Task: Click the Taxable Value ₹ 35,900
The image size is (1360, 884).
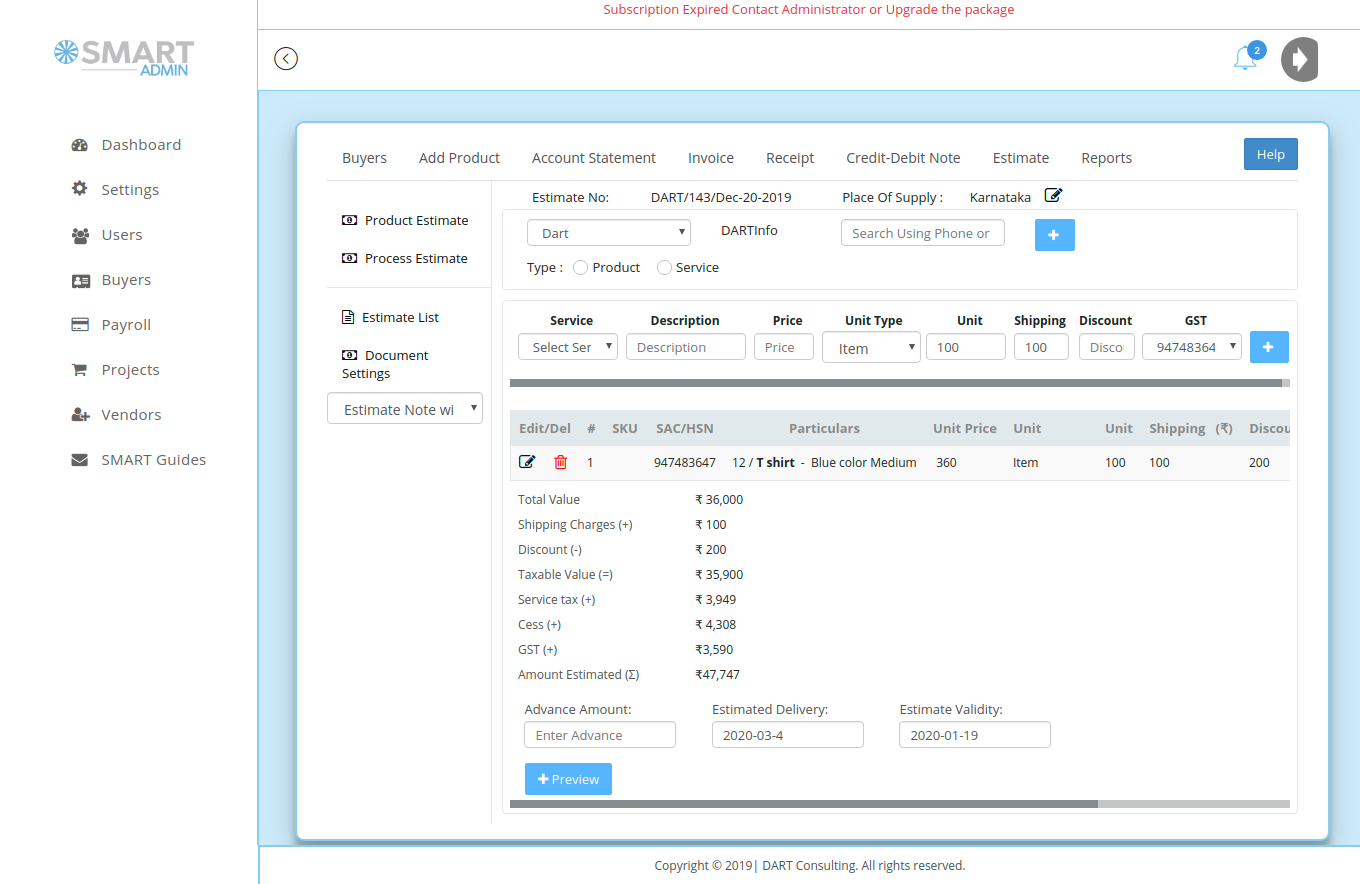Action: [x=719, y=575]
